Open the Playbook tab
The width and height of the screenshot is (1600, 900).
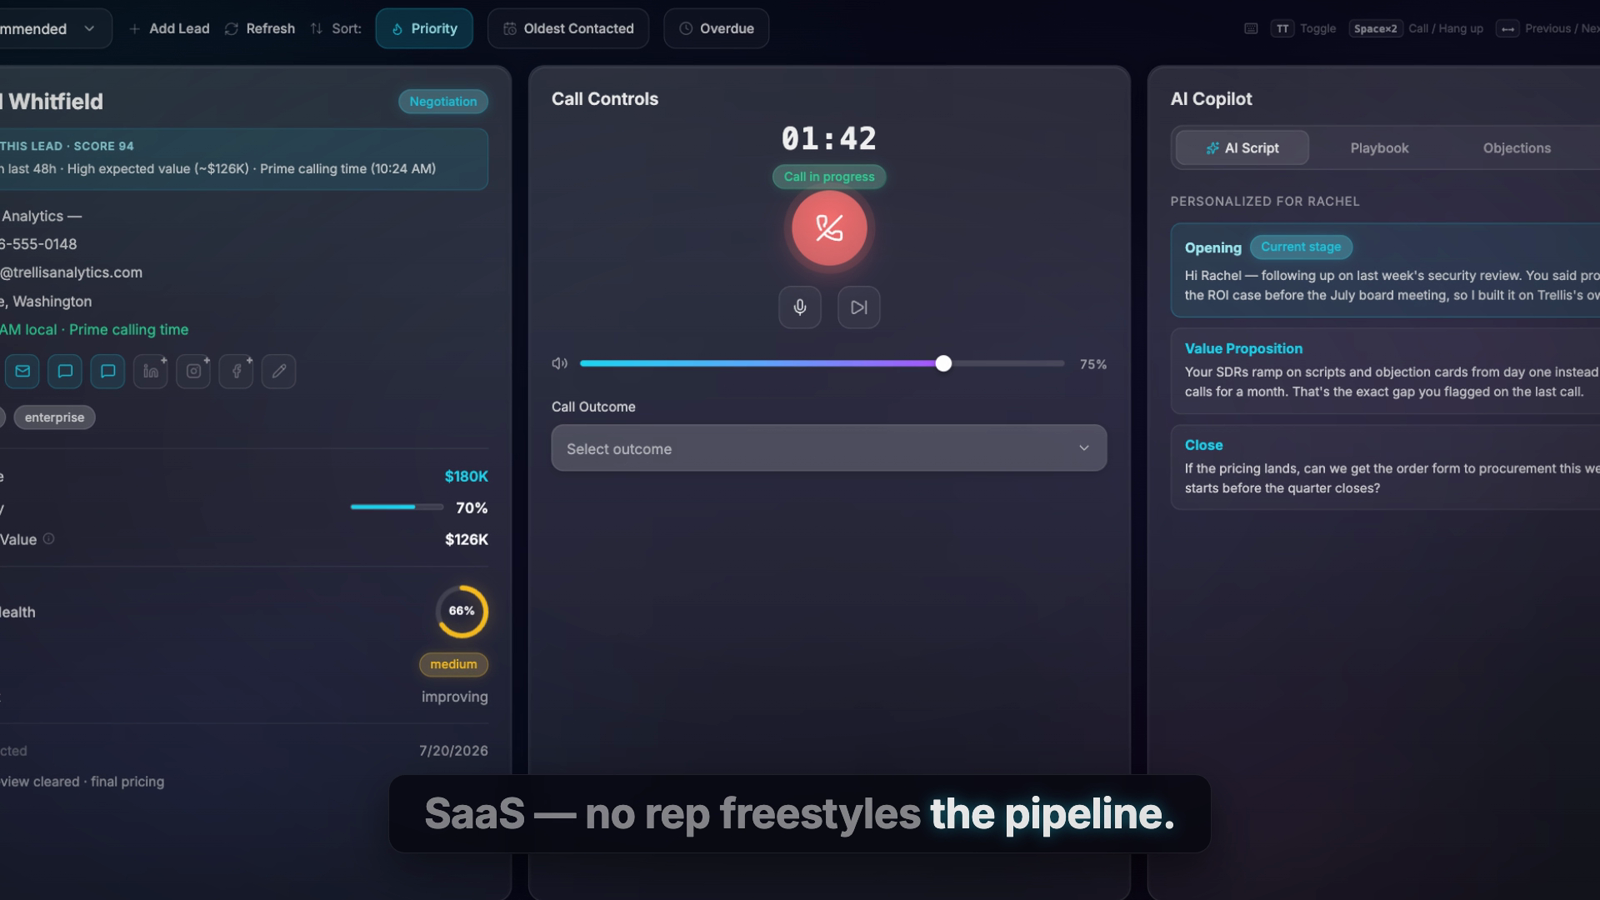click(1379, 148)
